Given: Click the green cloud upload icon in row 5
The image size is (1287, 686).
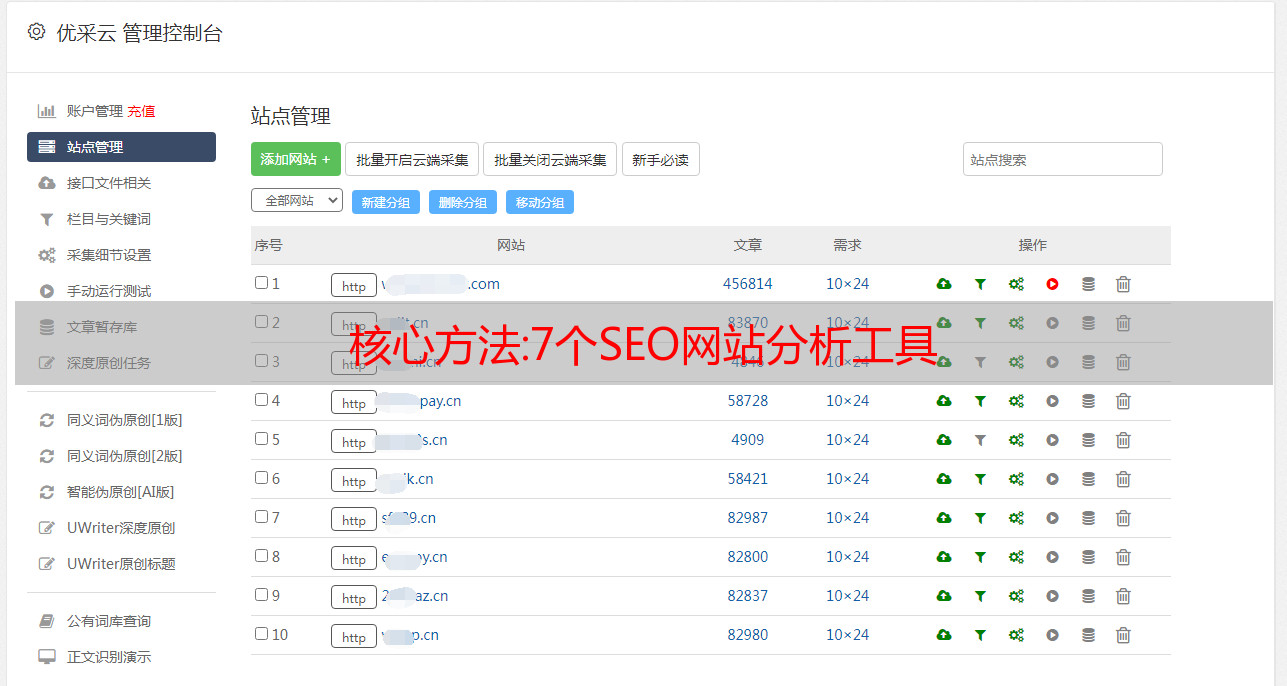Looking at the screenshot, I should (943, 440).
